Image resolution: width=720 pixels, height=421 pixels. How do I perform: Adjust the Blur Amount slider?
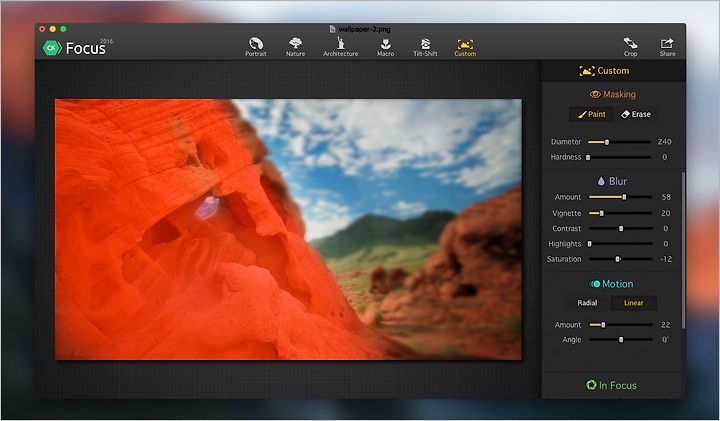tap(620, 197)
